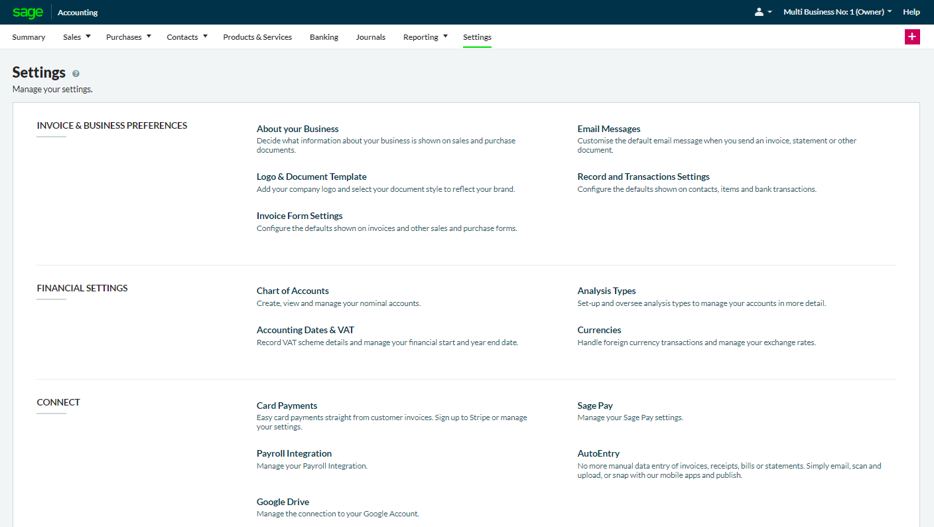The image size is (934, 527).
Task: Open Logo & Document Template settings
Action: click(311, 177)
